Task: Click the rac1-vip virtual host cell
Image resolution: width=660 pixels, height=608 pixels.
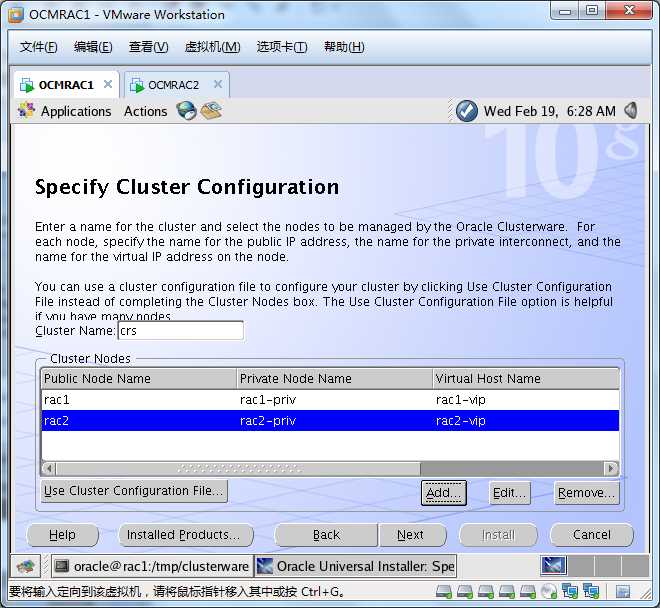Action: point(526,400)
